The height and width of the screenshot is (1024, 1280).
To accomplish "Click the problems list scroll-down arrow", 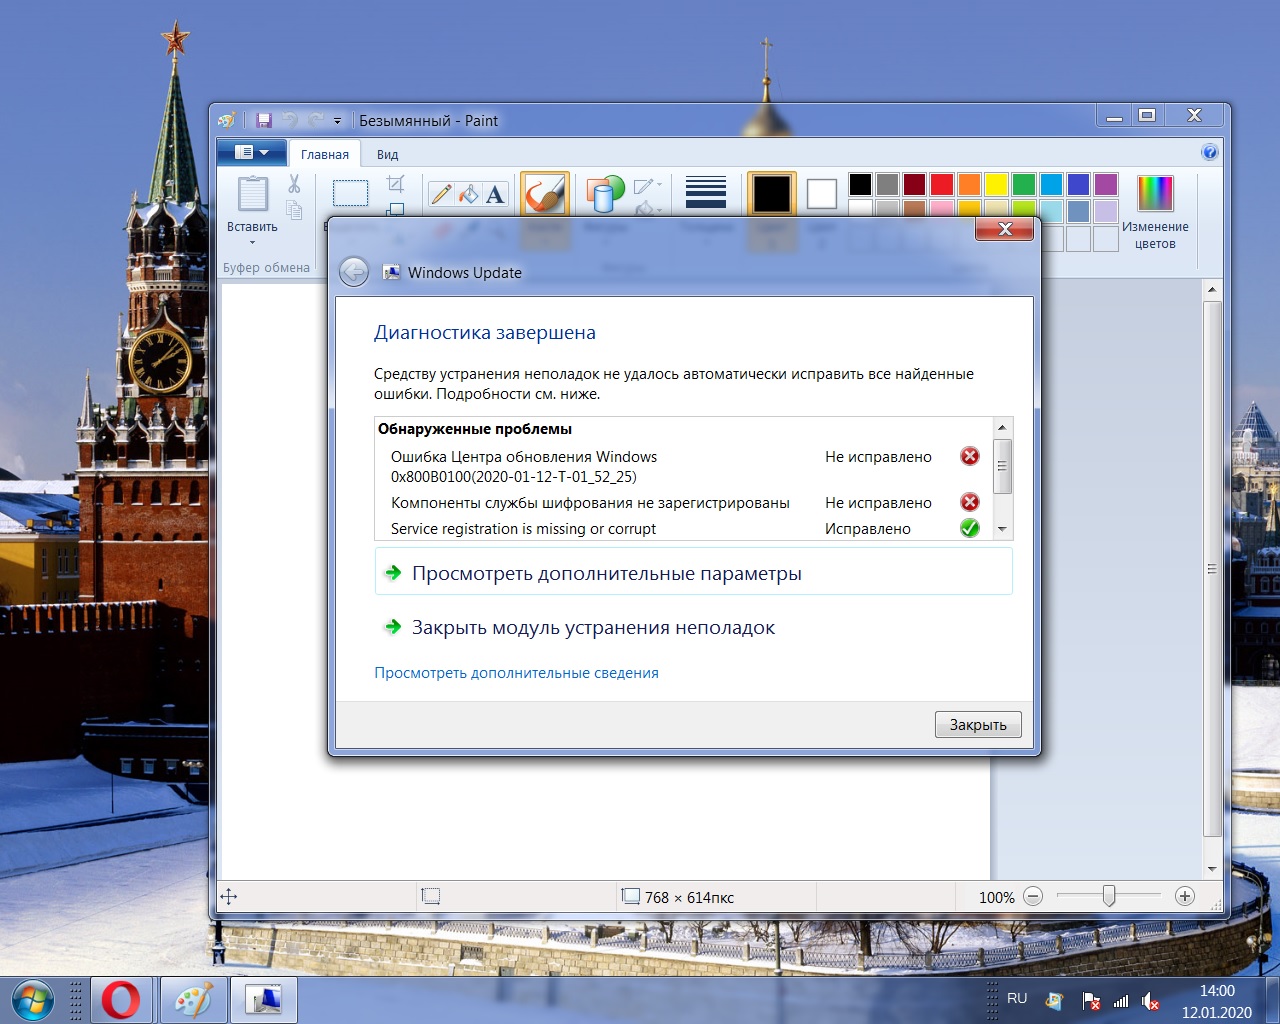I will [1002, 530].
